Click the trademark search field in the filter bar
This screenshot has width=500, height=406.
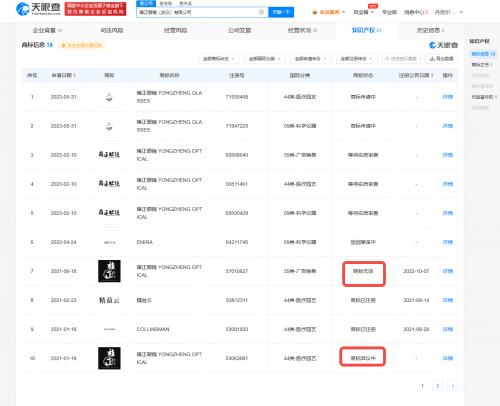tap(401, 59)
